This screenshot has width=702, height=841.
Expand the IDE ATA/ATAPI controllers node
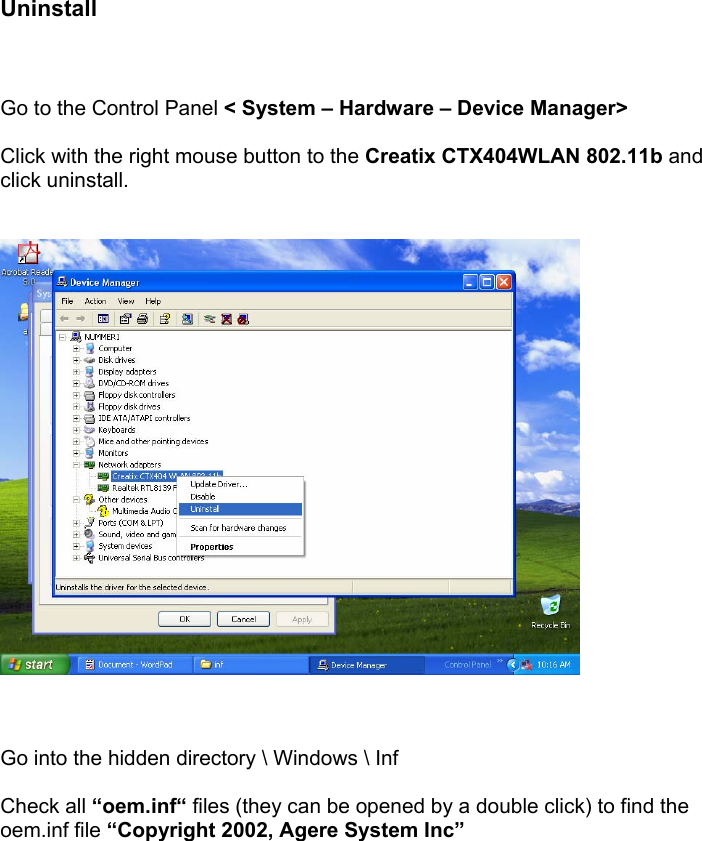[x=76, y=418]
